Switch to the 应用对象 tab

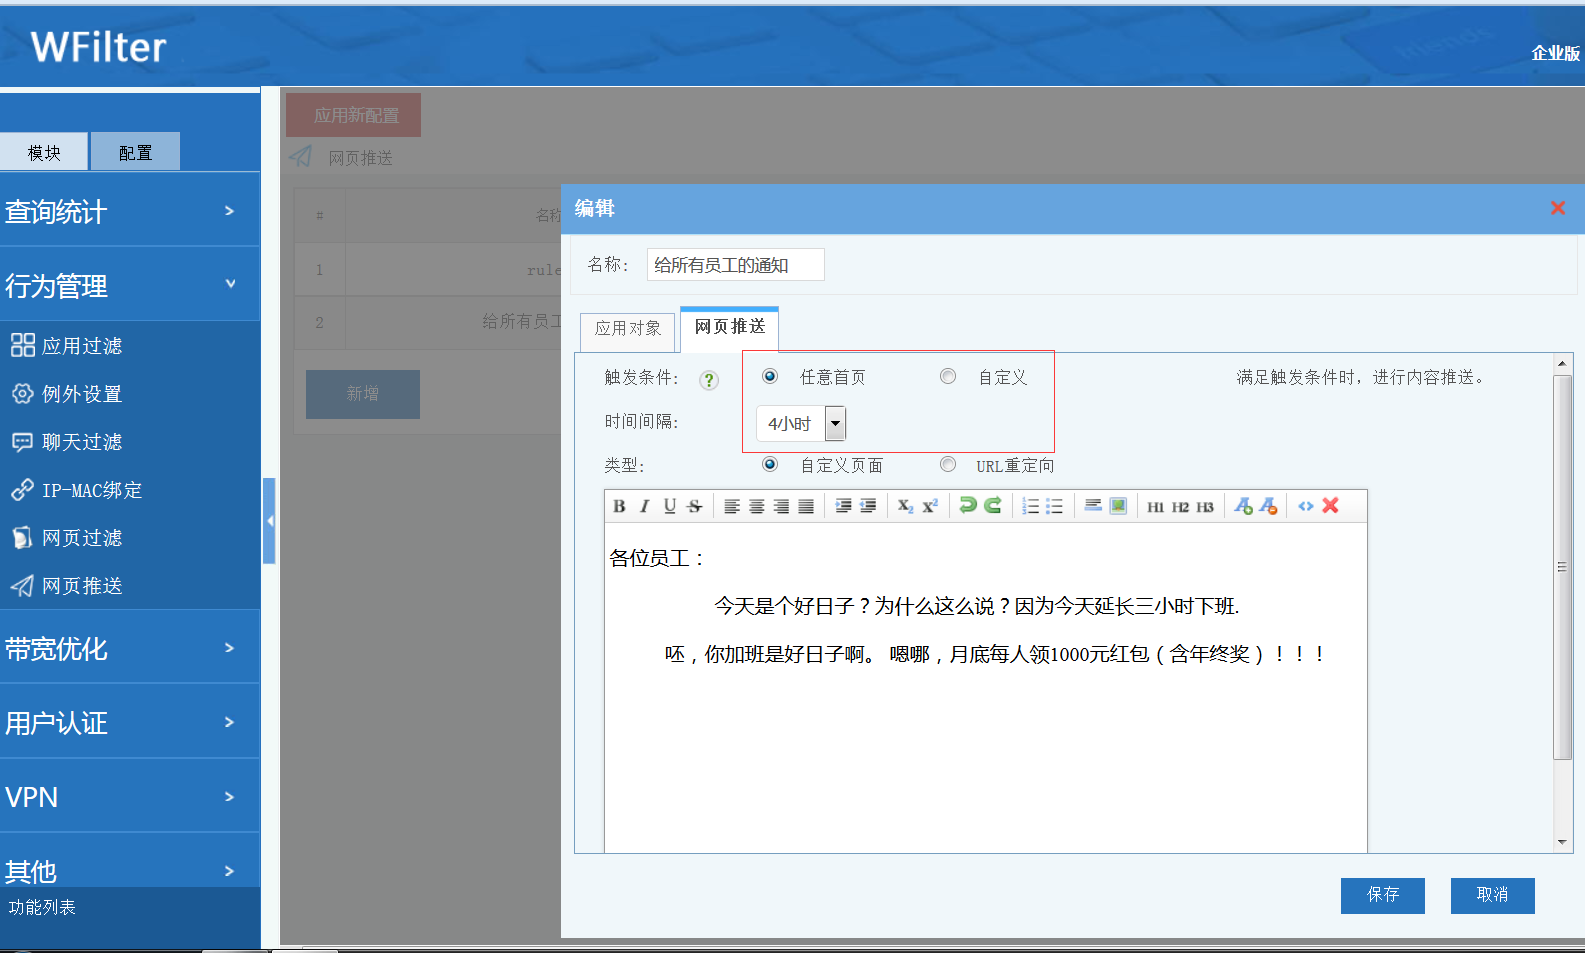pos(628,329)
